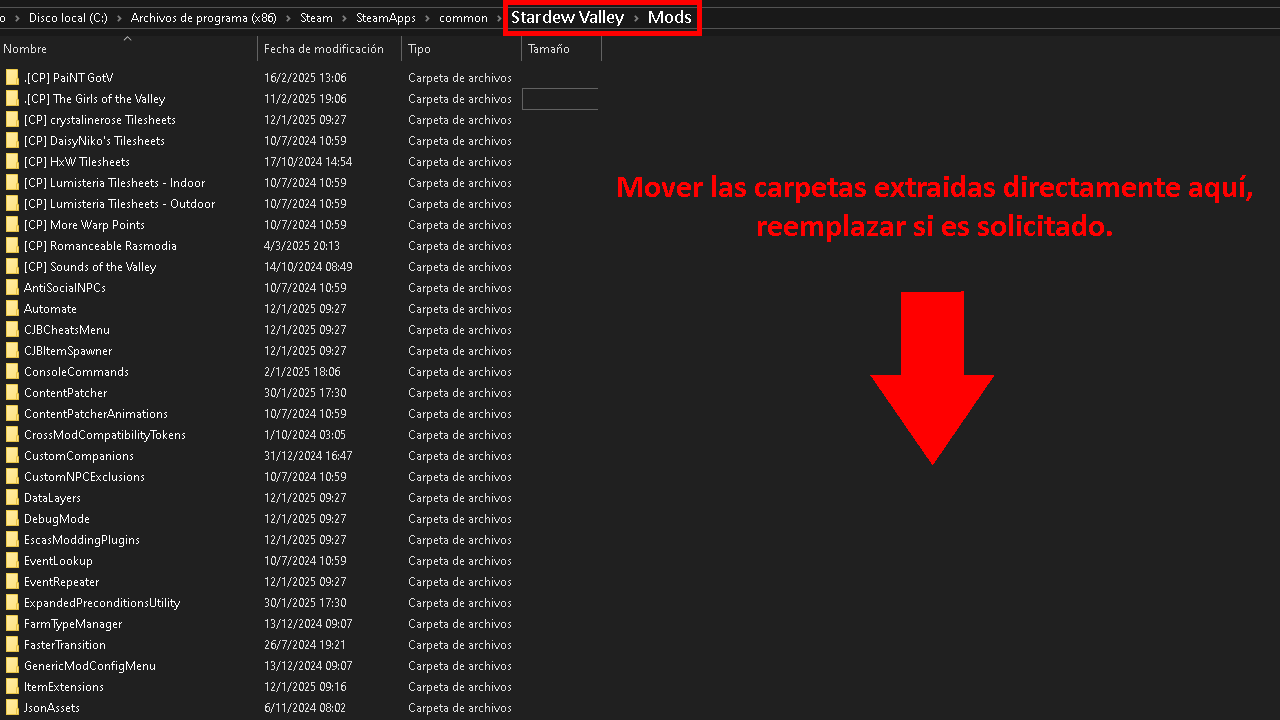Select [CP] Lumisteria Tilesheets - Indoor folder
This screenshot has width=1280, height=720.
(x=114, y=183)
